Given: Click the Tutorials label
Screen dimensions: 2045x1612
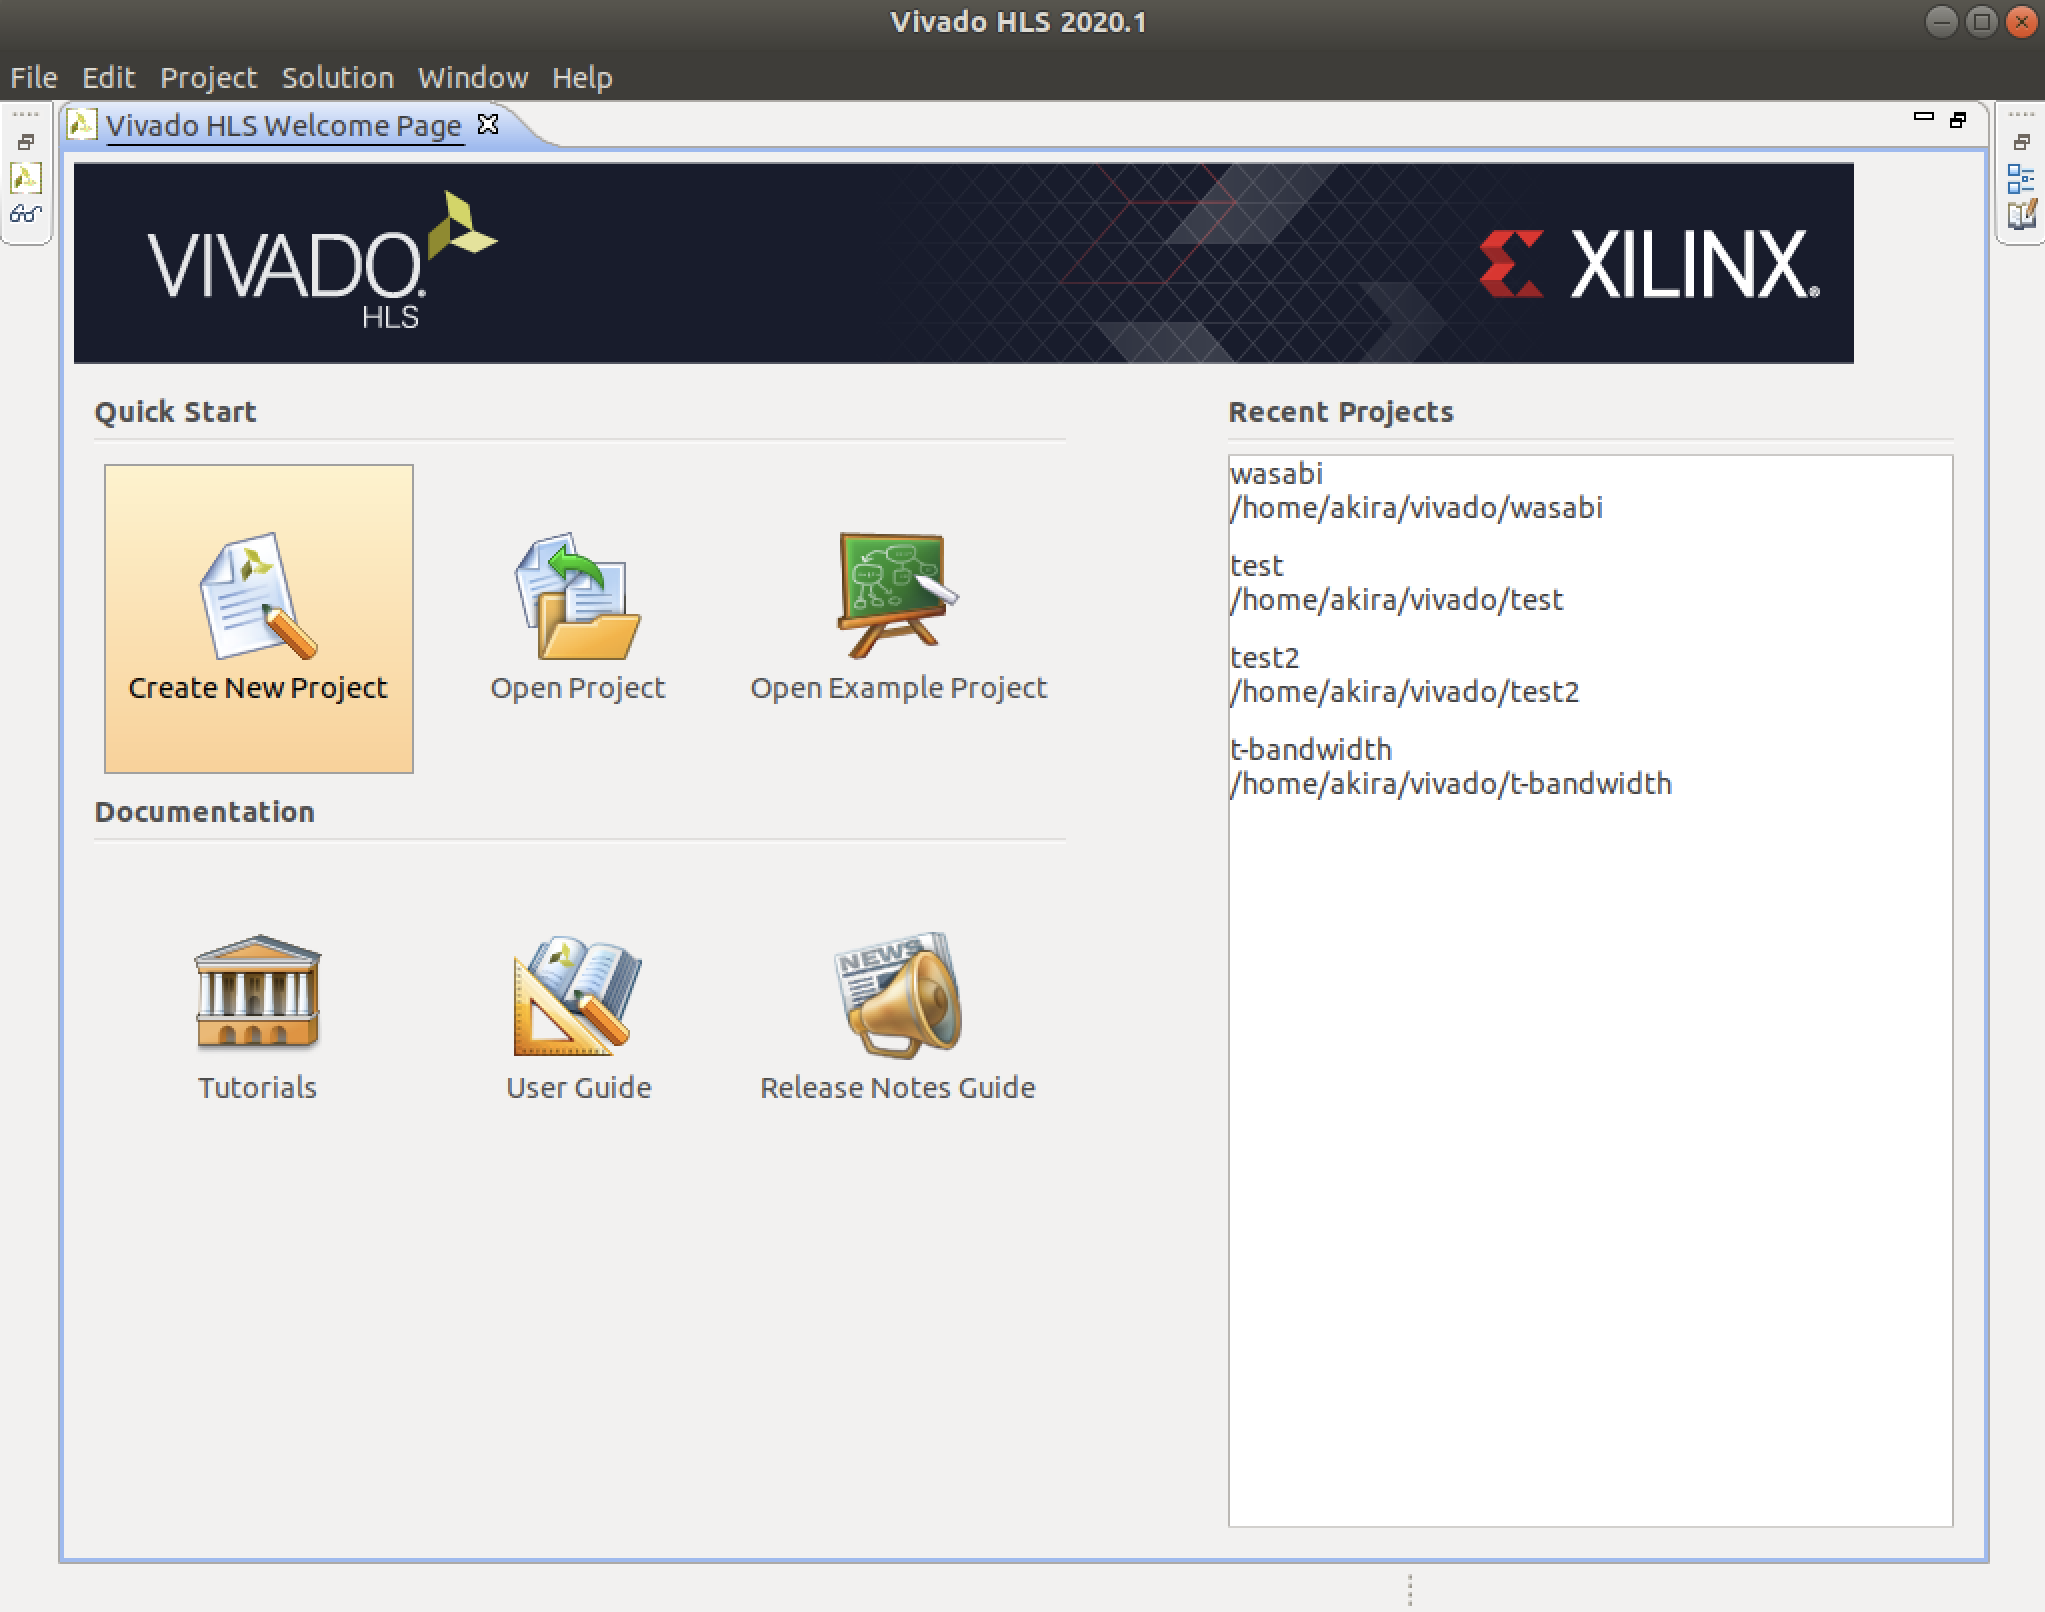Looking at the screenshot, I should 257,1088.
